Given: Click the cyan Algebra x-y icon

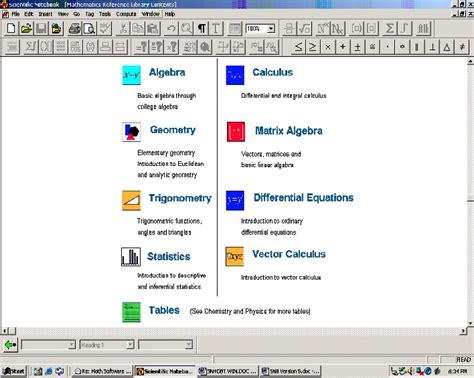Looking at the screenshot, I should coord(131,75).
